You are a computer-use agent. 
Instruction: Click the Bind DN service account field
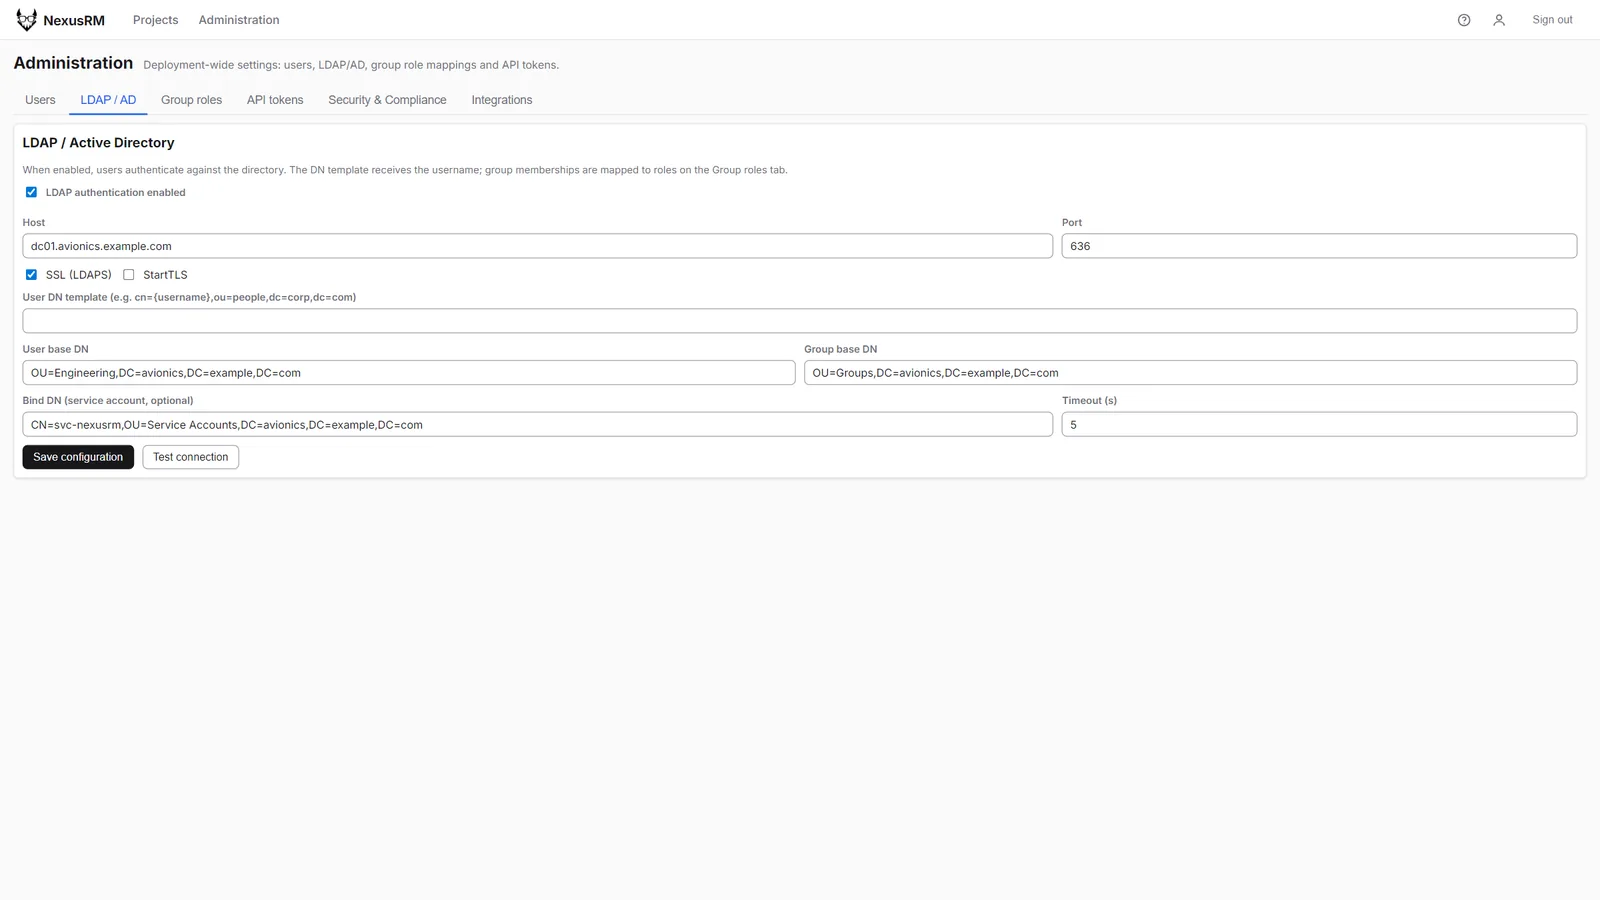[x=537, y=425]
